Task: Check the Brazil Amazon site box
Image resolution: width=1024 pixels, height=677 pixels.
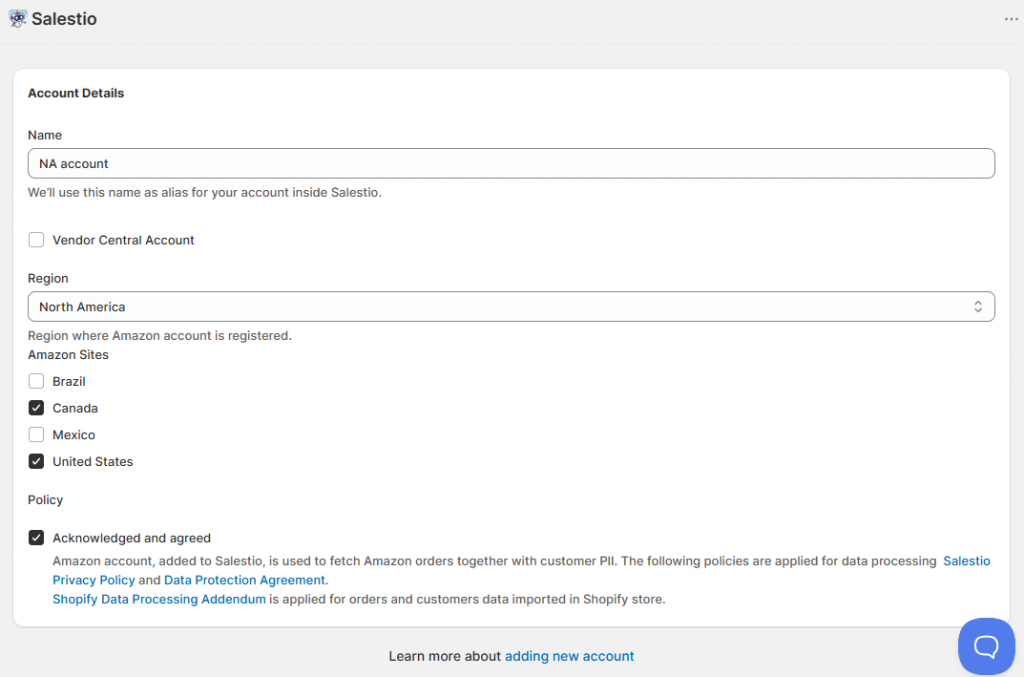Action: coord(37,381)
